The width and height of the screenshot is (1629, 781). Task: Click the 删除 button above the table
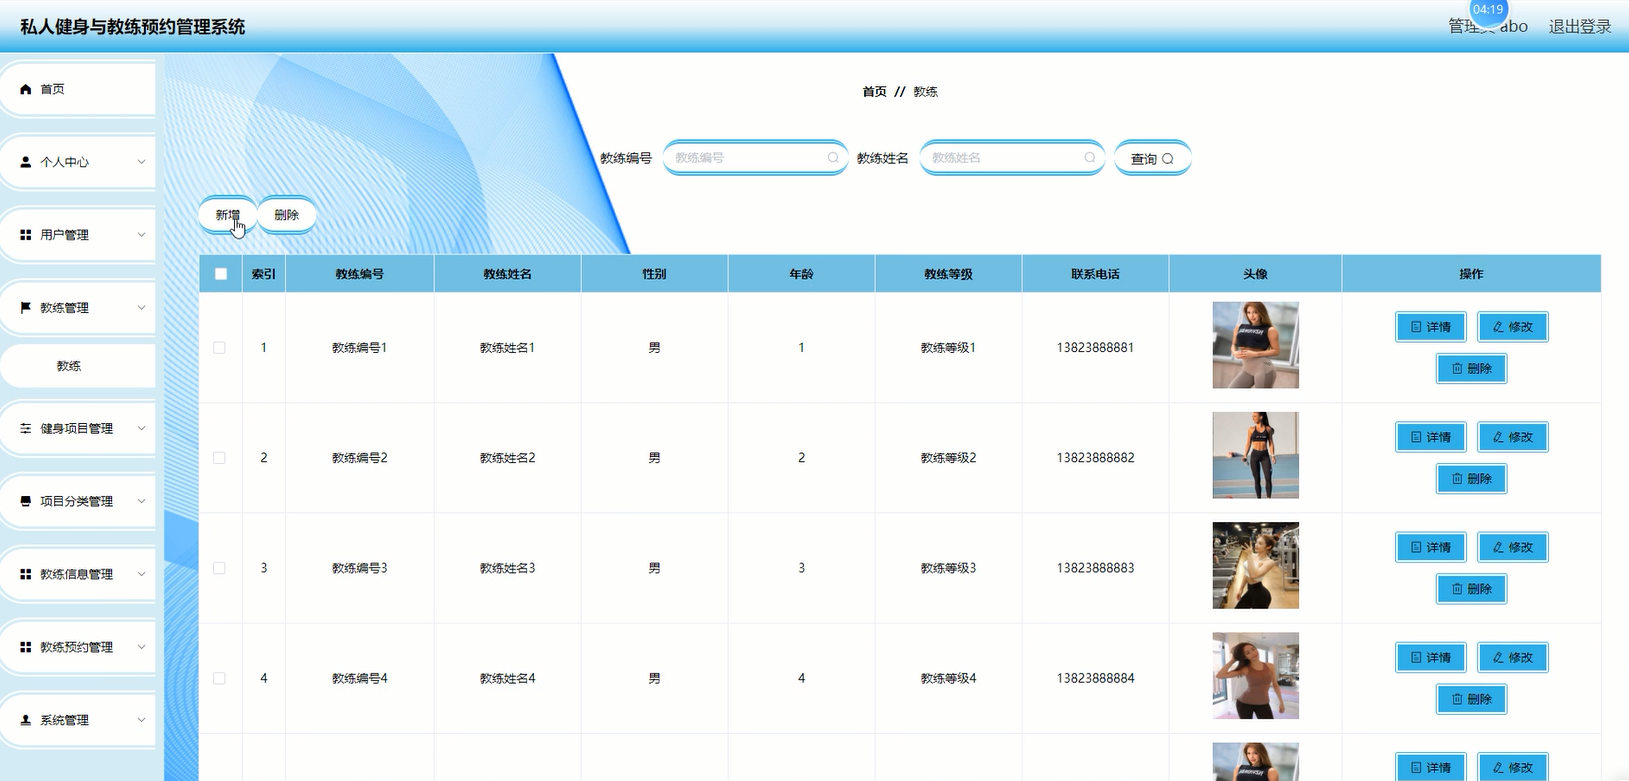287,215
